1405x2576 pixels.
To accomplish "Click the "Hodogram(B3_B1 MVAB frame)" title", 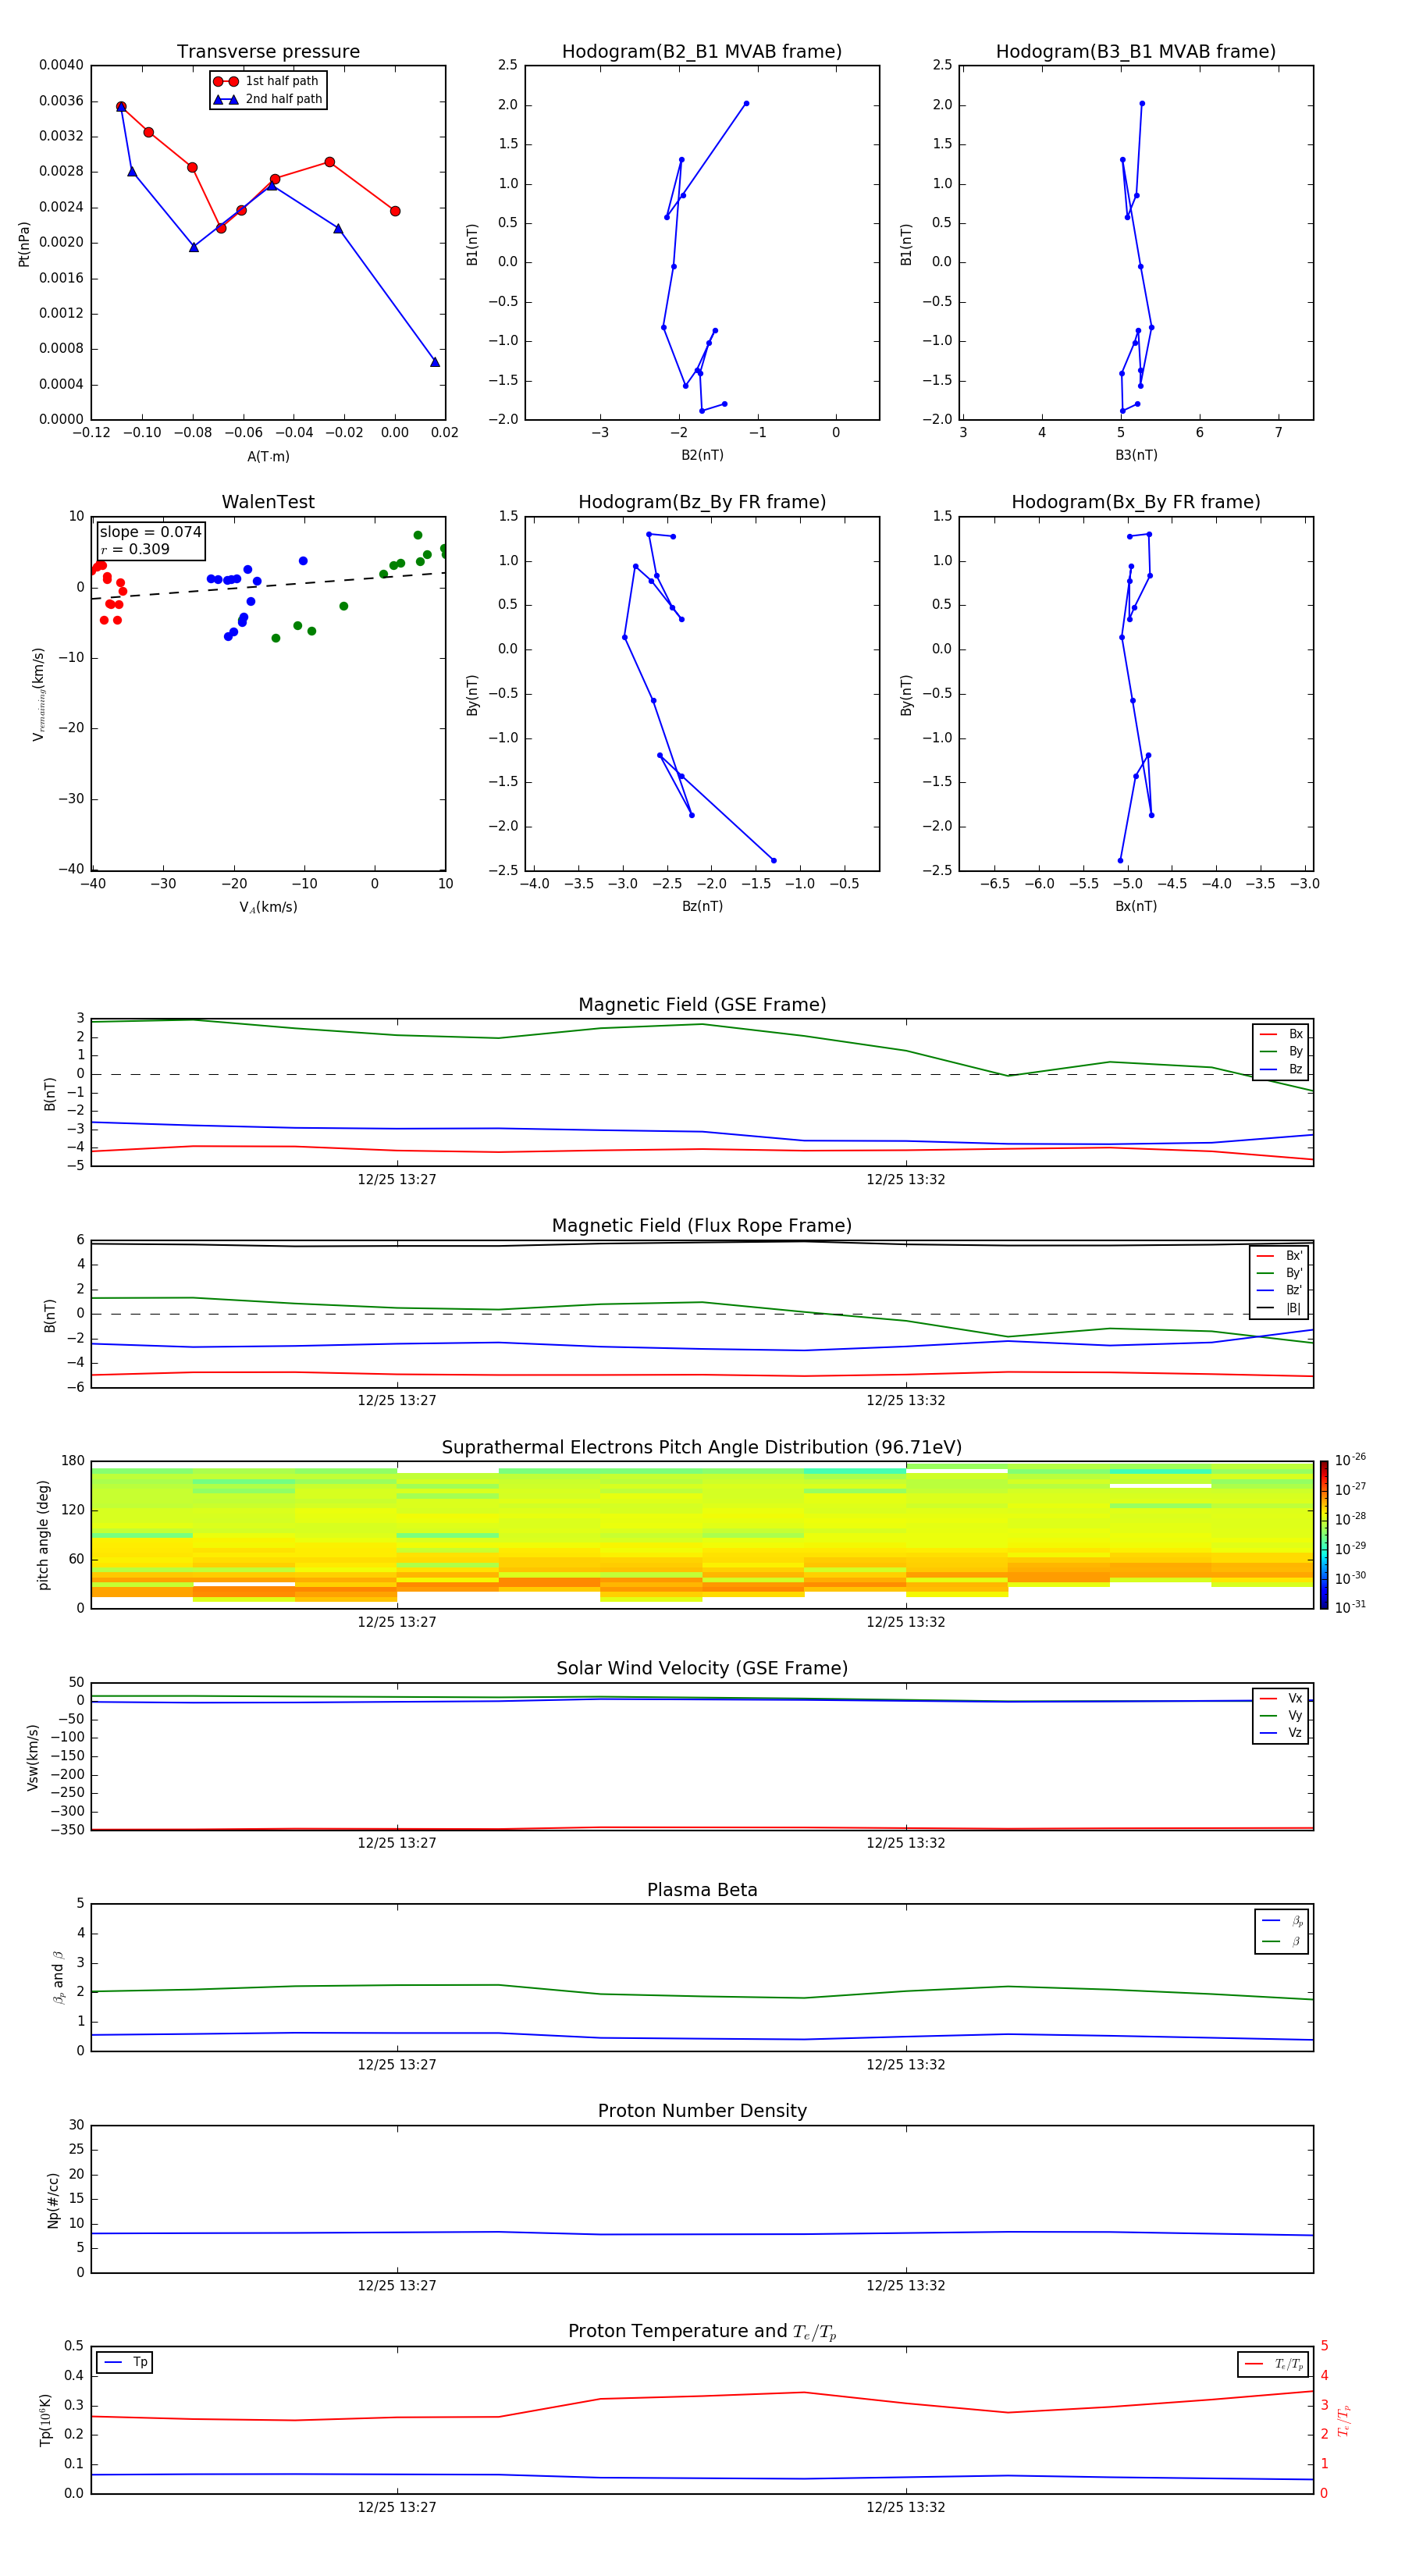I will coord(1136,52).
